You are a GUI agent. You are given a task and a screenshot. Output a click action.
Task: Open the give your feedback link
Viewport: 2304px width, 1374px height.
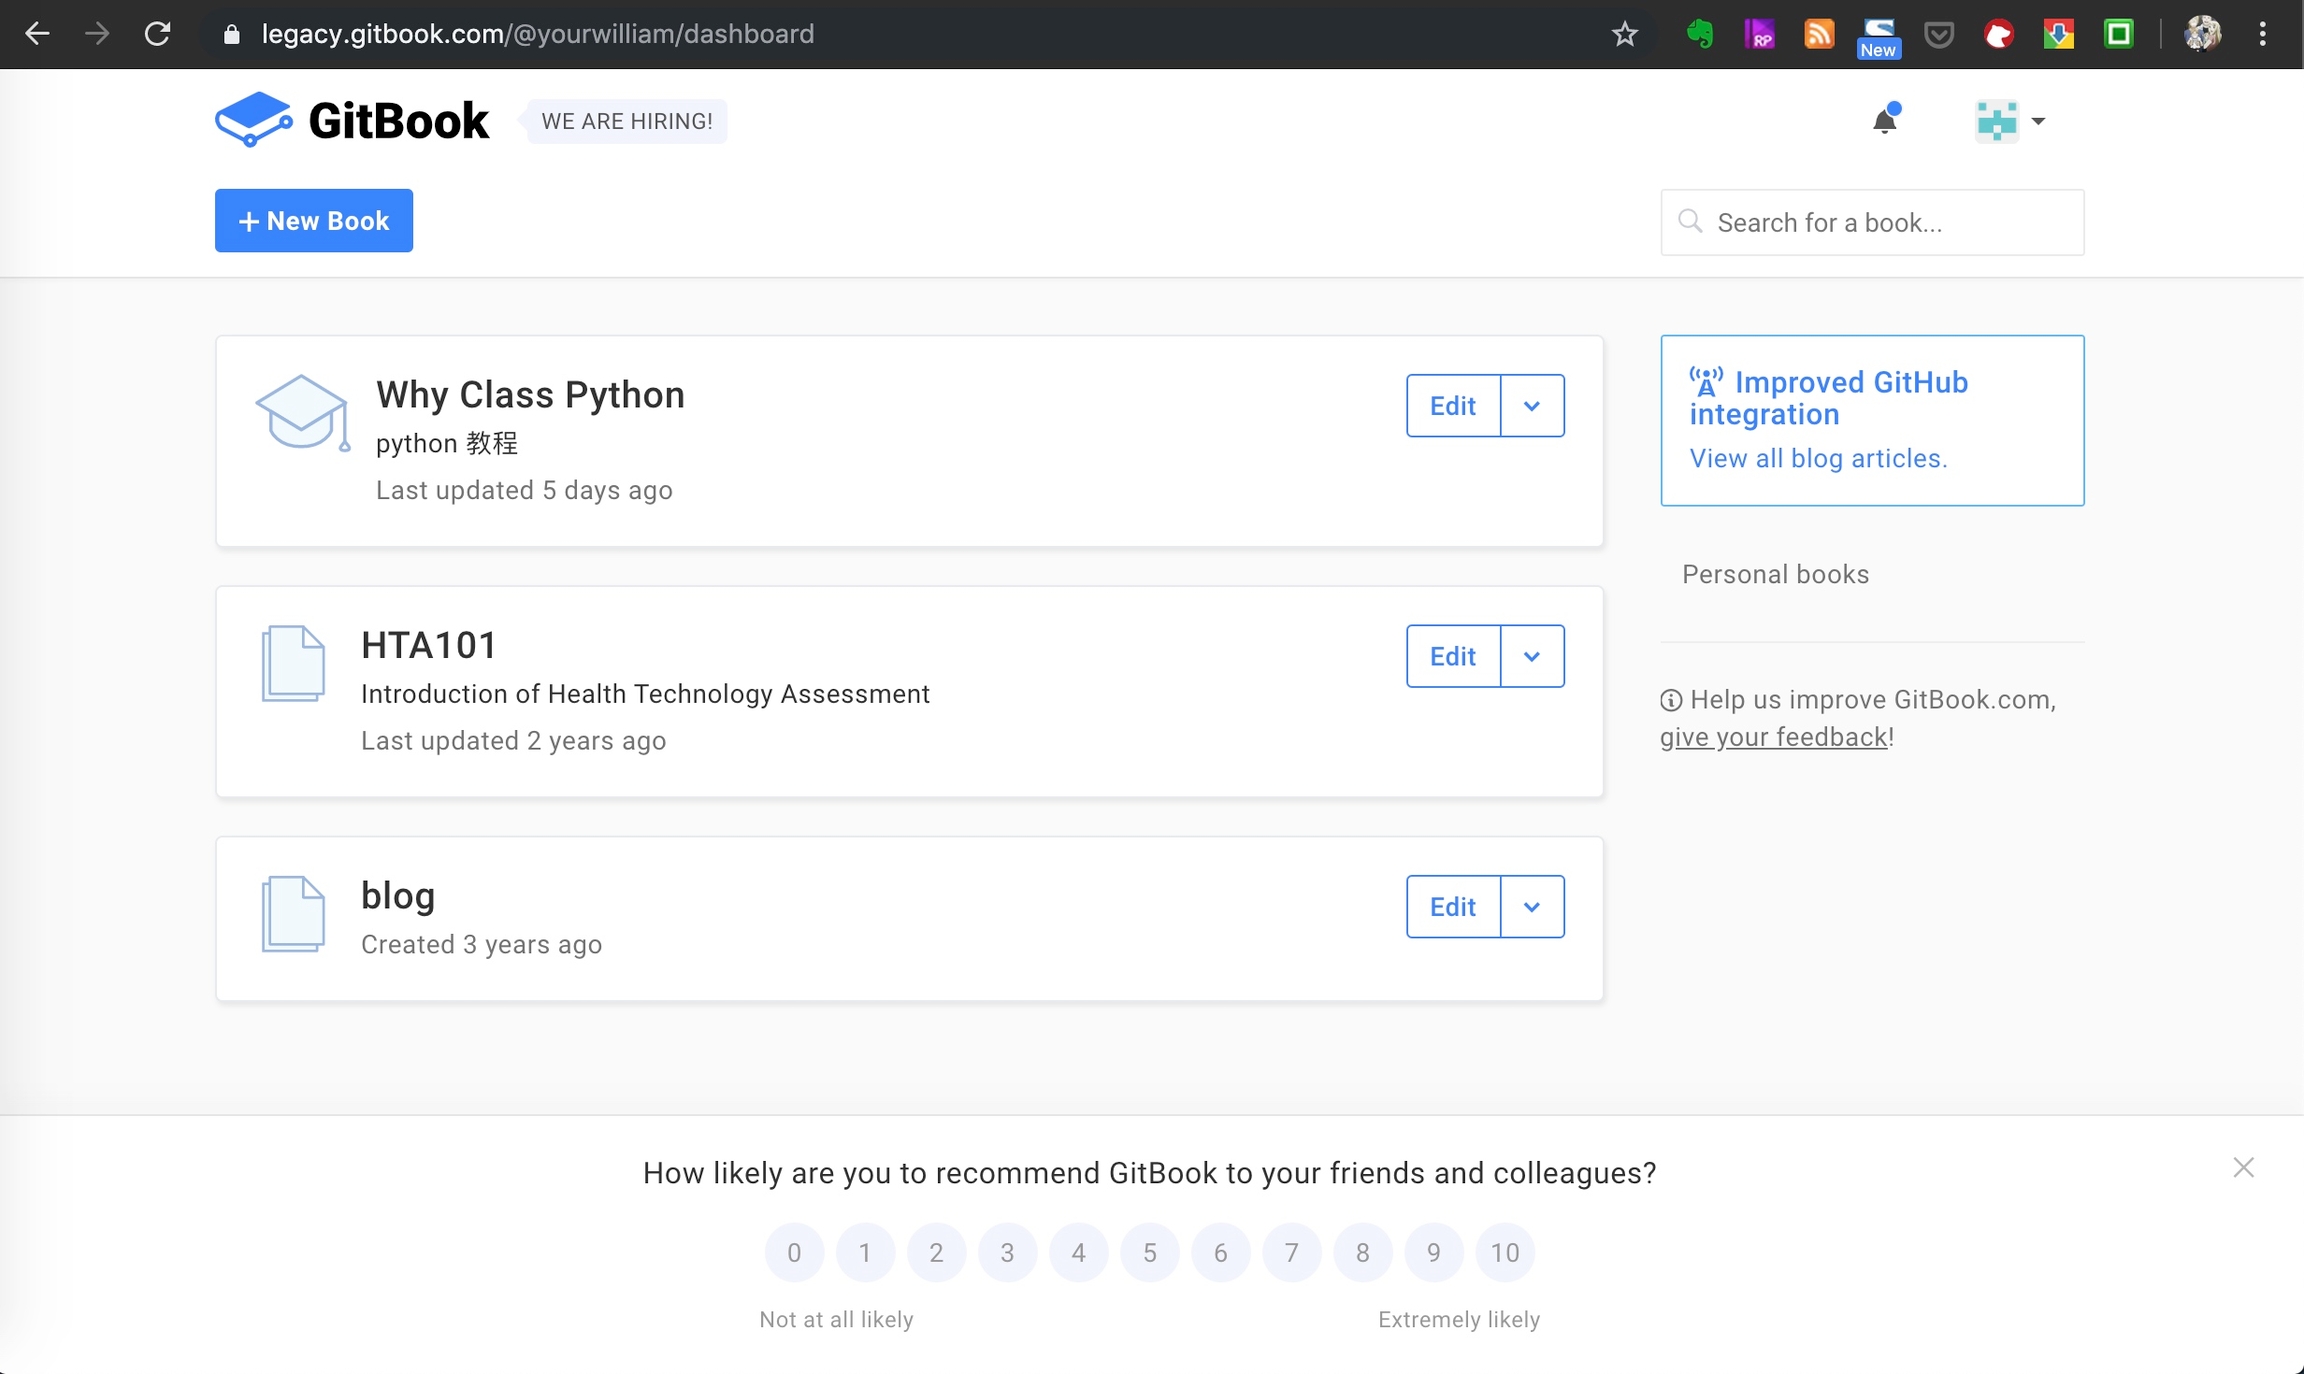(x=1773, y=737)
